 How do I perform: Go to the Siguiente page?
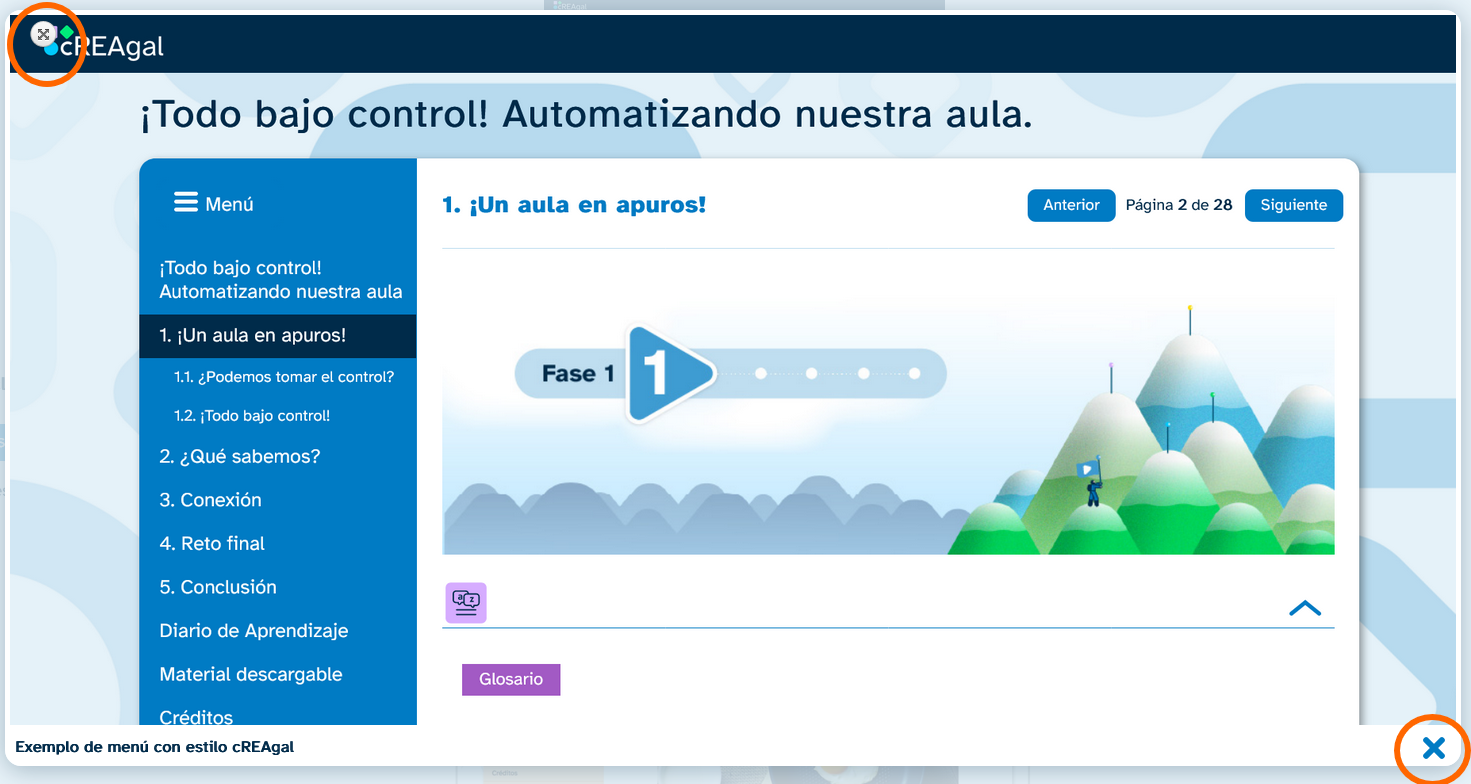(x=1293, y=205)
